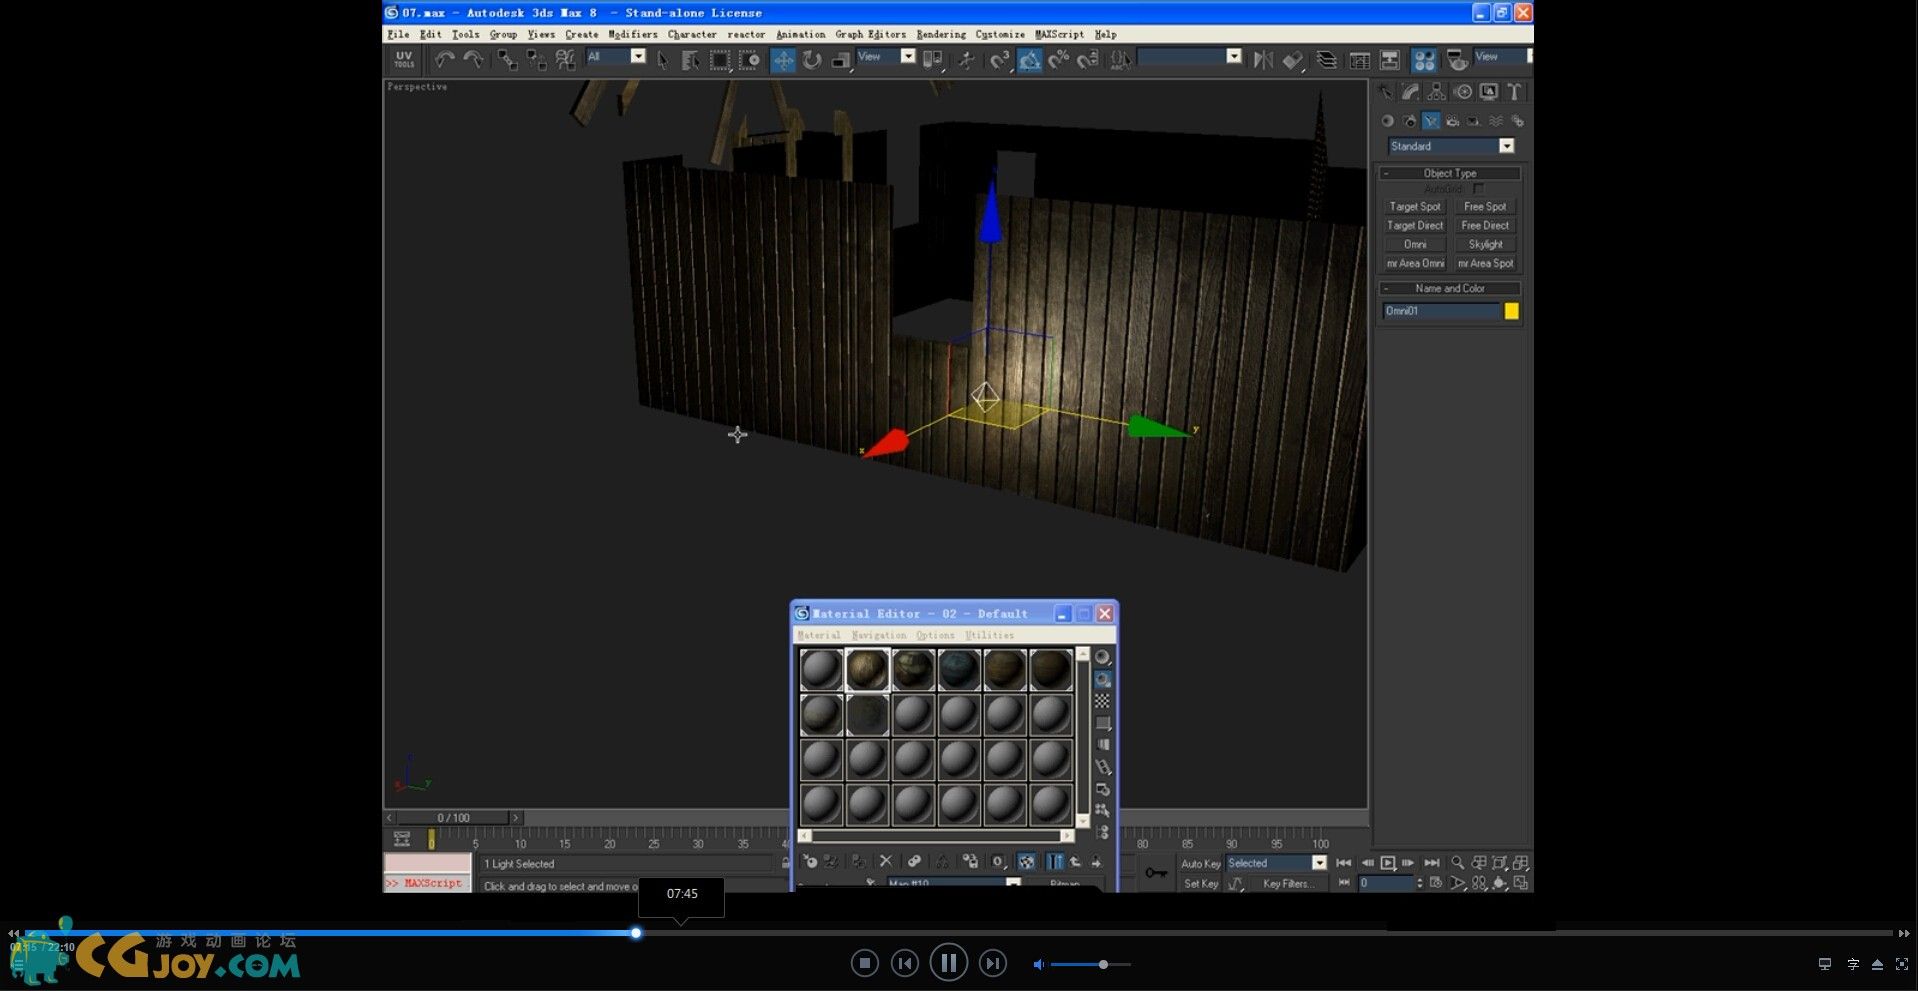Screen dimensions: 1918x991
Task: Open the selection filter All dropdown
Action: tap(616, 56)
